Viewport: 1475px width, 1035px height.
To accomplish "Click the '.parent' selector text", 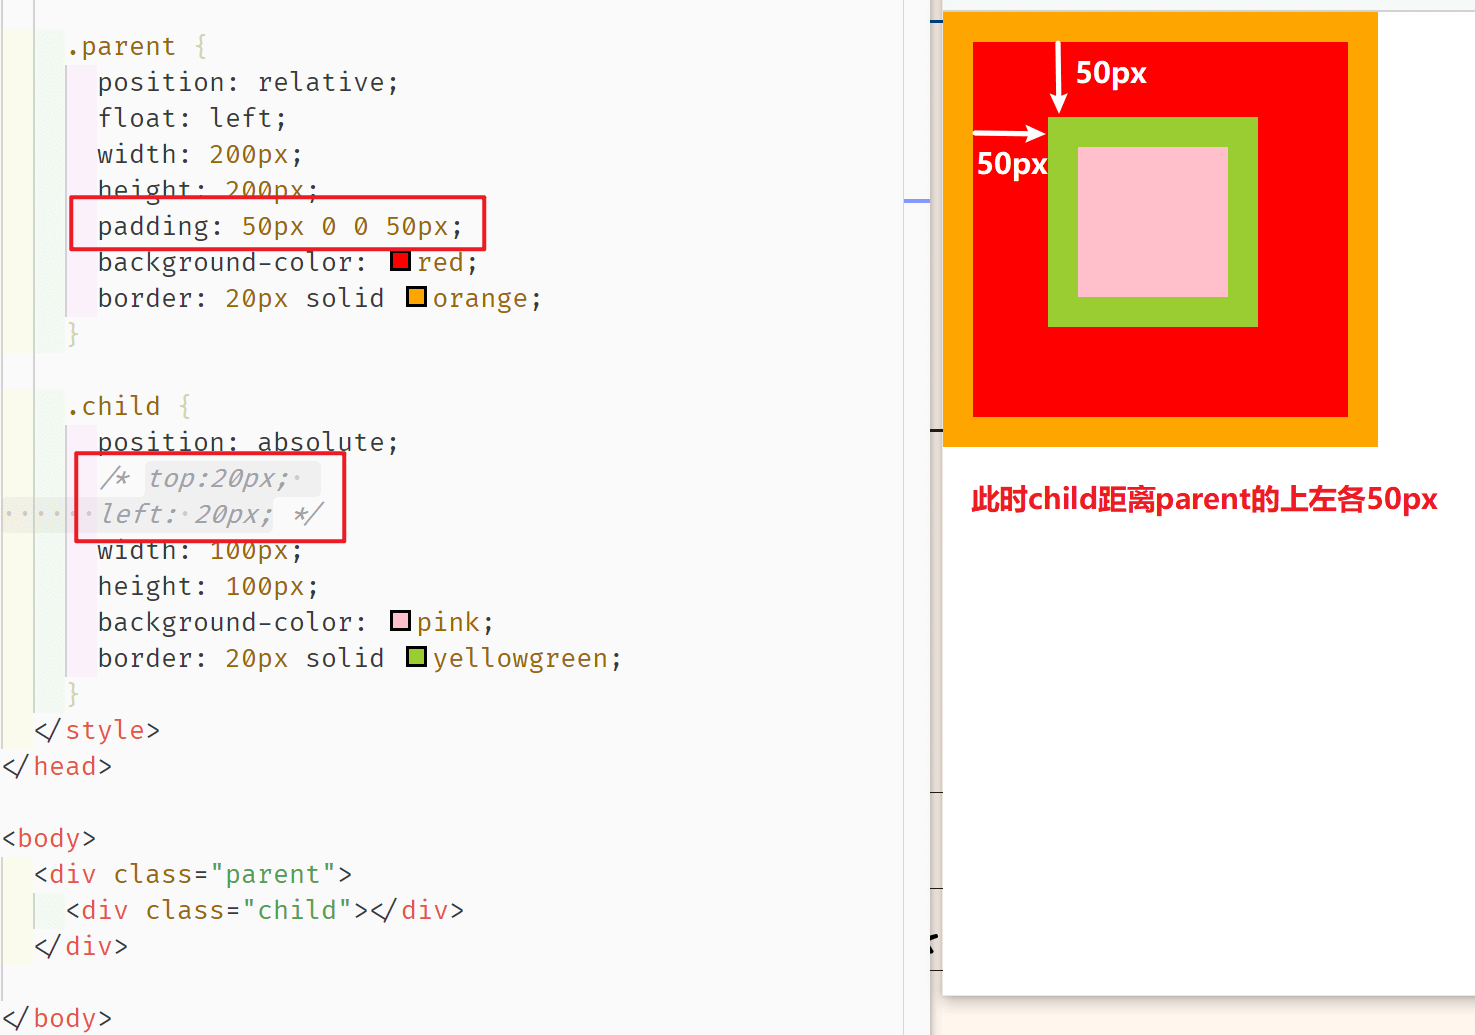I will pyautogui.click(x=121, y=46).
